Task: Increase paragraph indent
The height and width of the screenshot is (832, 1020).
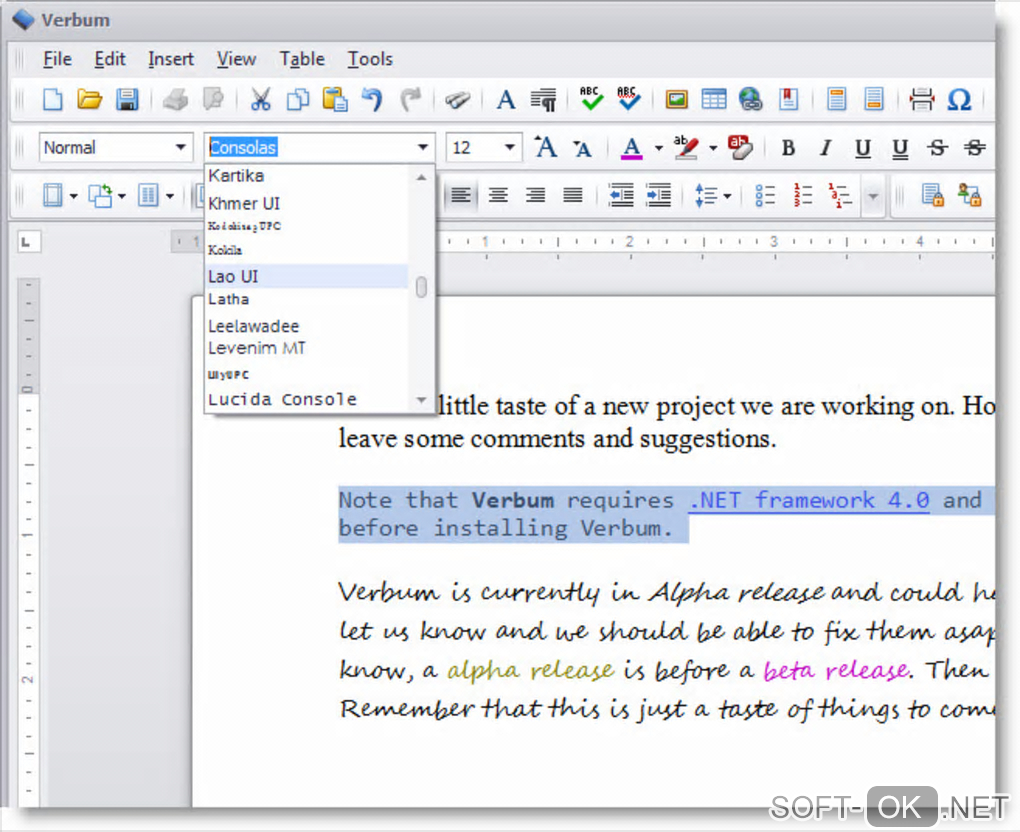Action: coord(658,195)
